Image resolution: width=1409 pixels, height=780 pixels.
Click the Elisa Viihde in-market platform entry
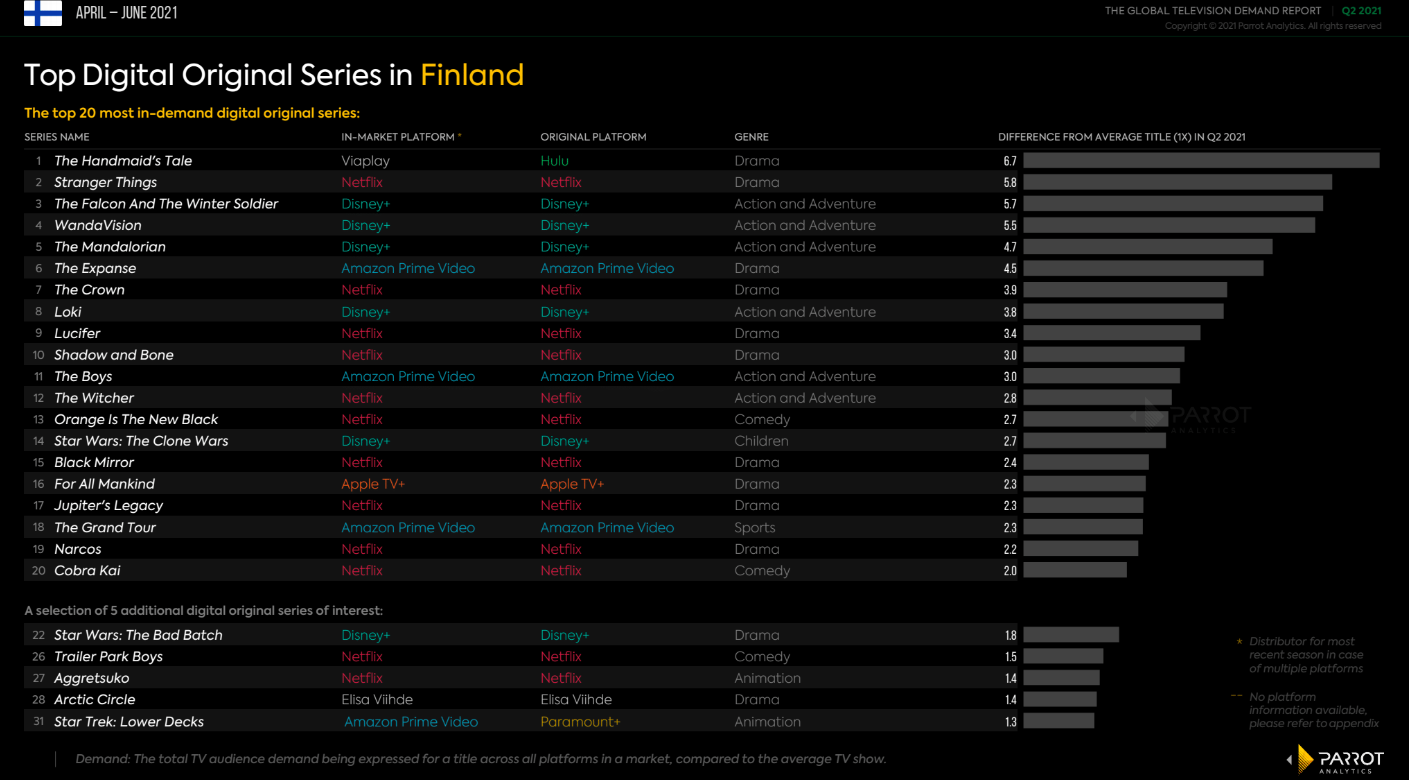coord(377,700)
